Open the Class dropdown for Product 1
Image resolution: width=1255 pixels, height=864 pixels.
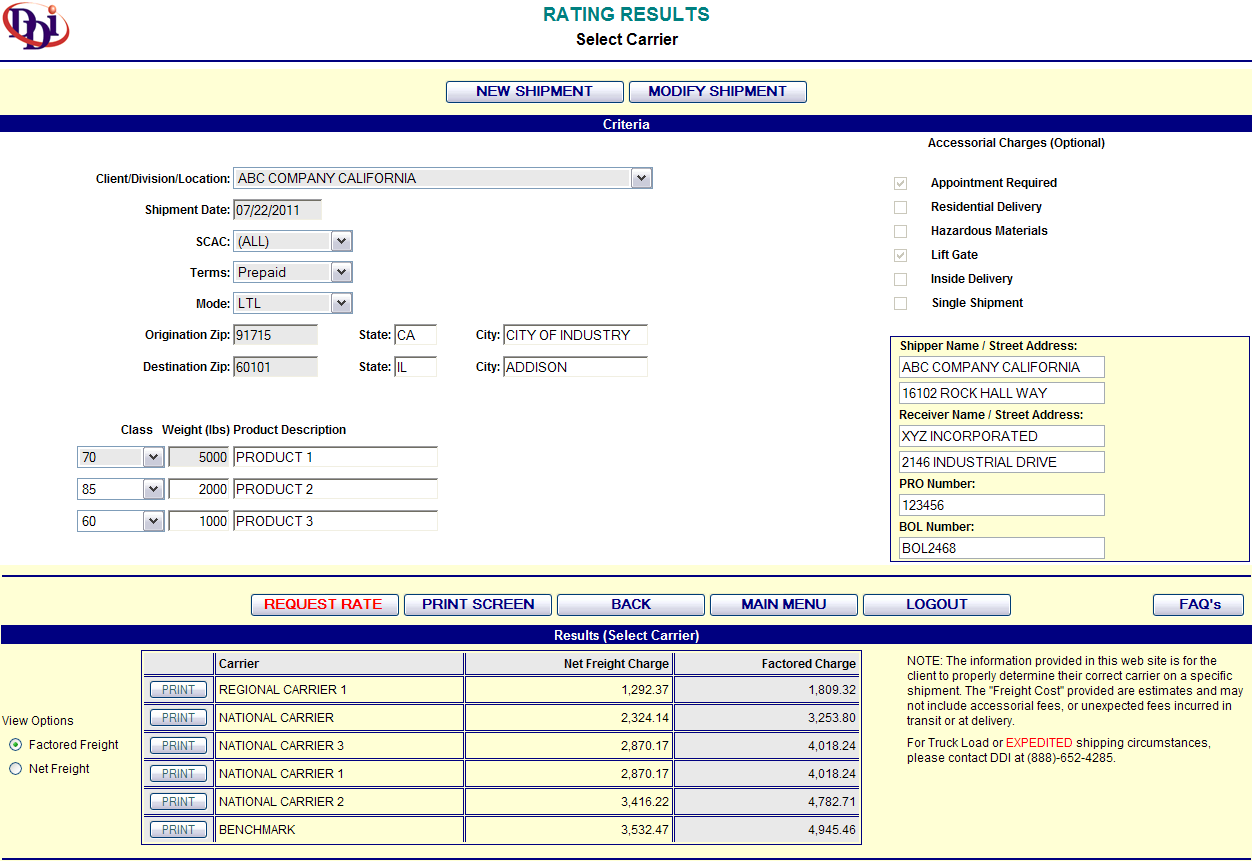(x=121, y=457)
